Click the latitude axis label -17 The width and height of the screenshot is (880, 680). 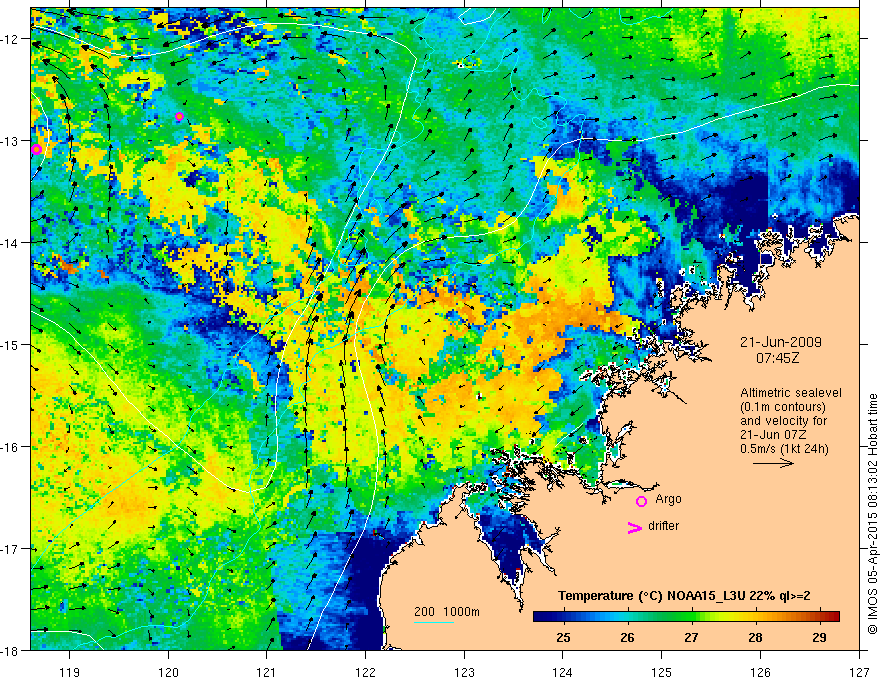[x=10, y=548]
